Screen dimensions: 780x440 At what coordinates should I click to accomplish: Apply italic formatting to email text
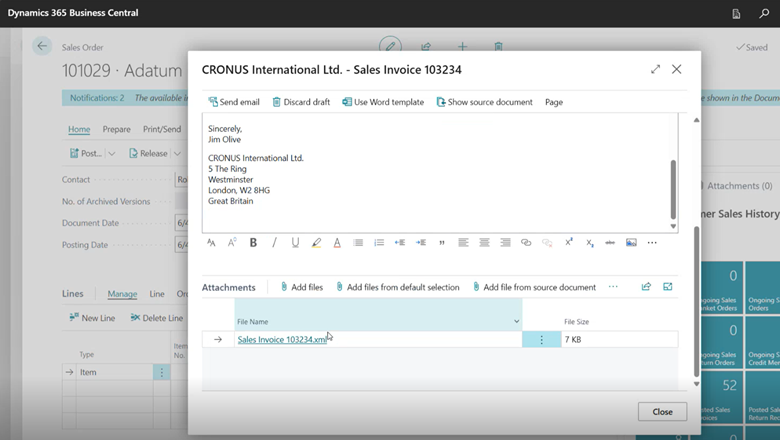[x=274, y=243]
